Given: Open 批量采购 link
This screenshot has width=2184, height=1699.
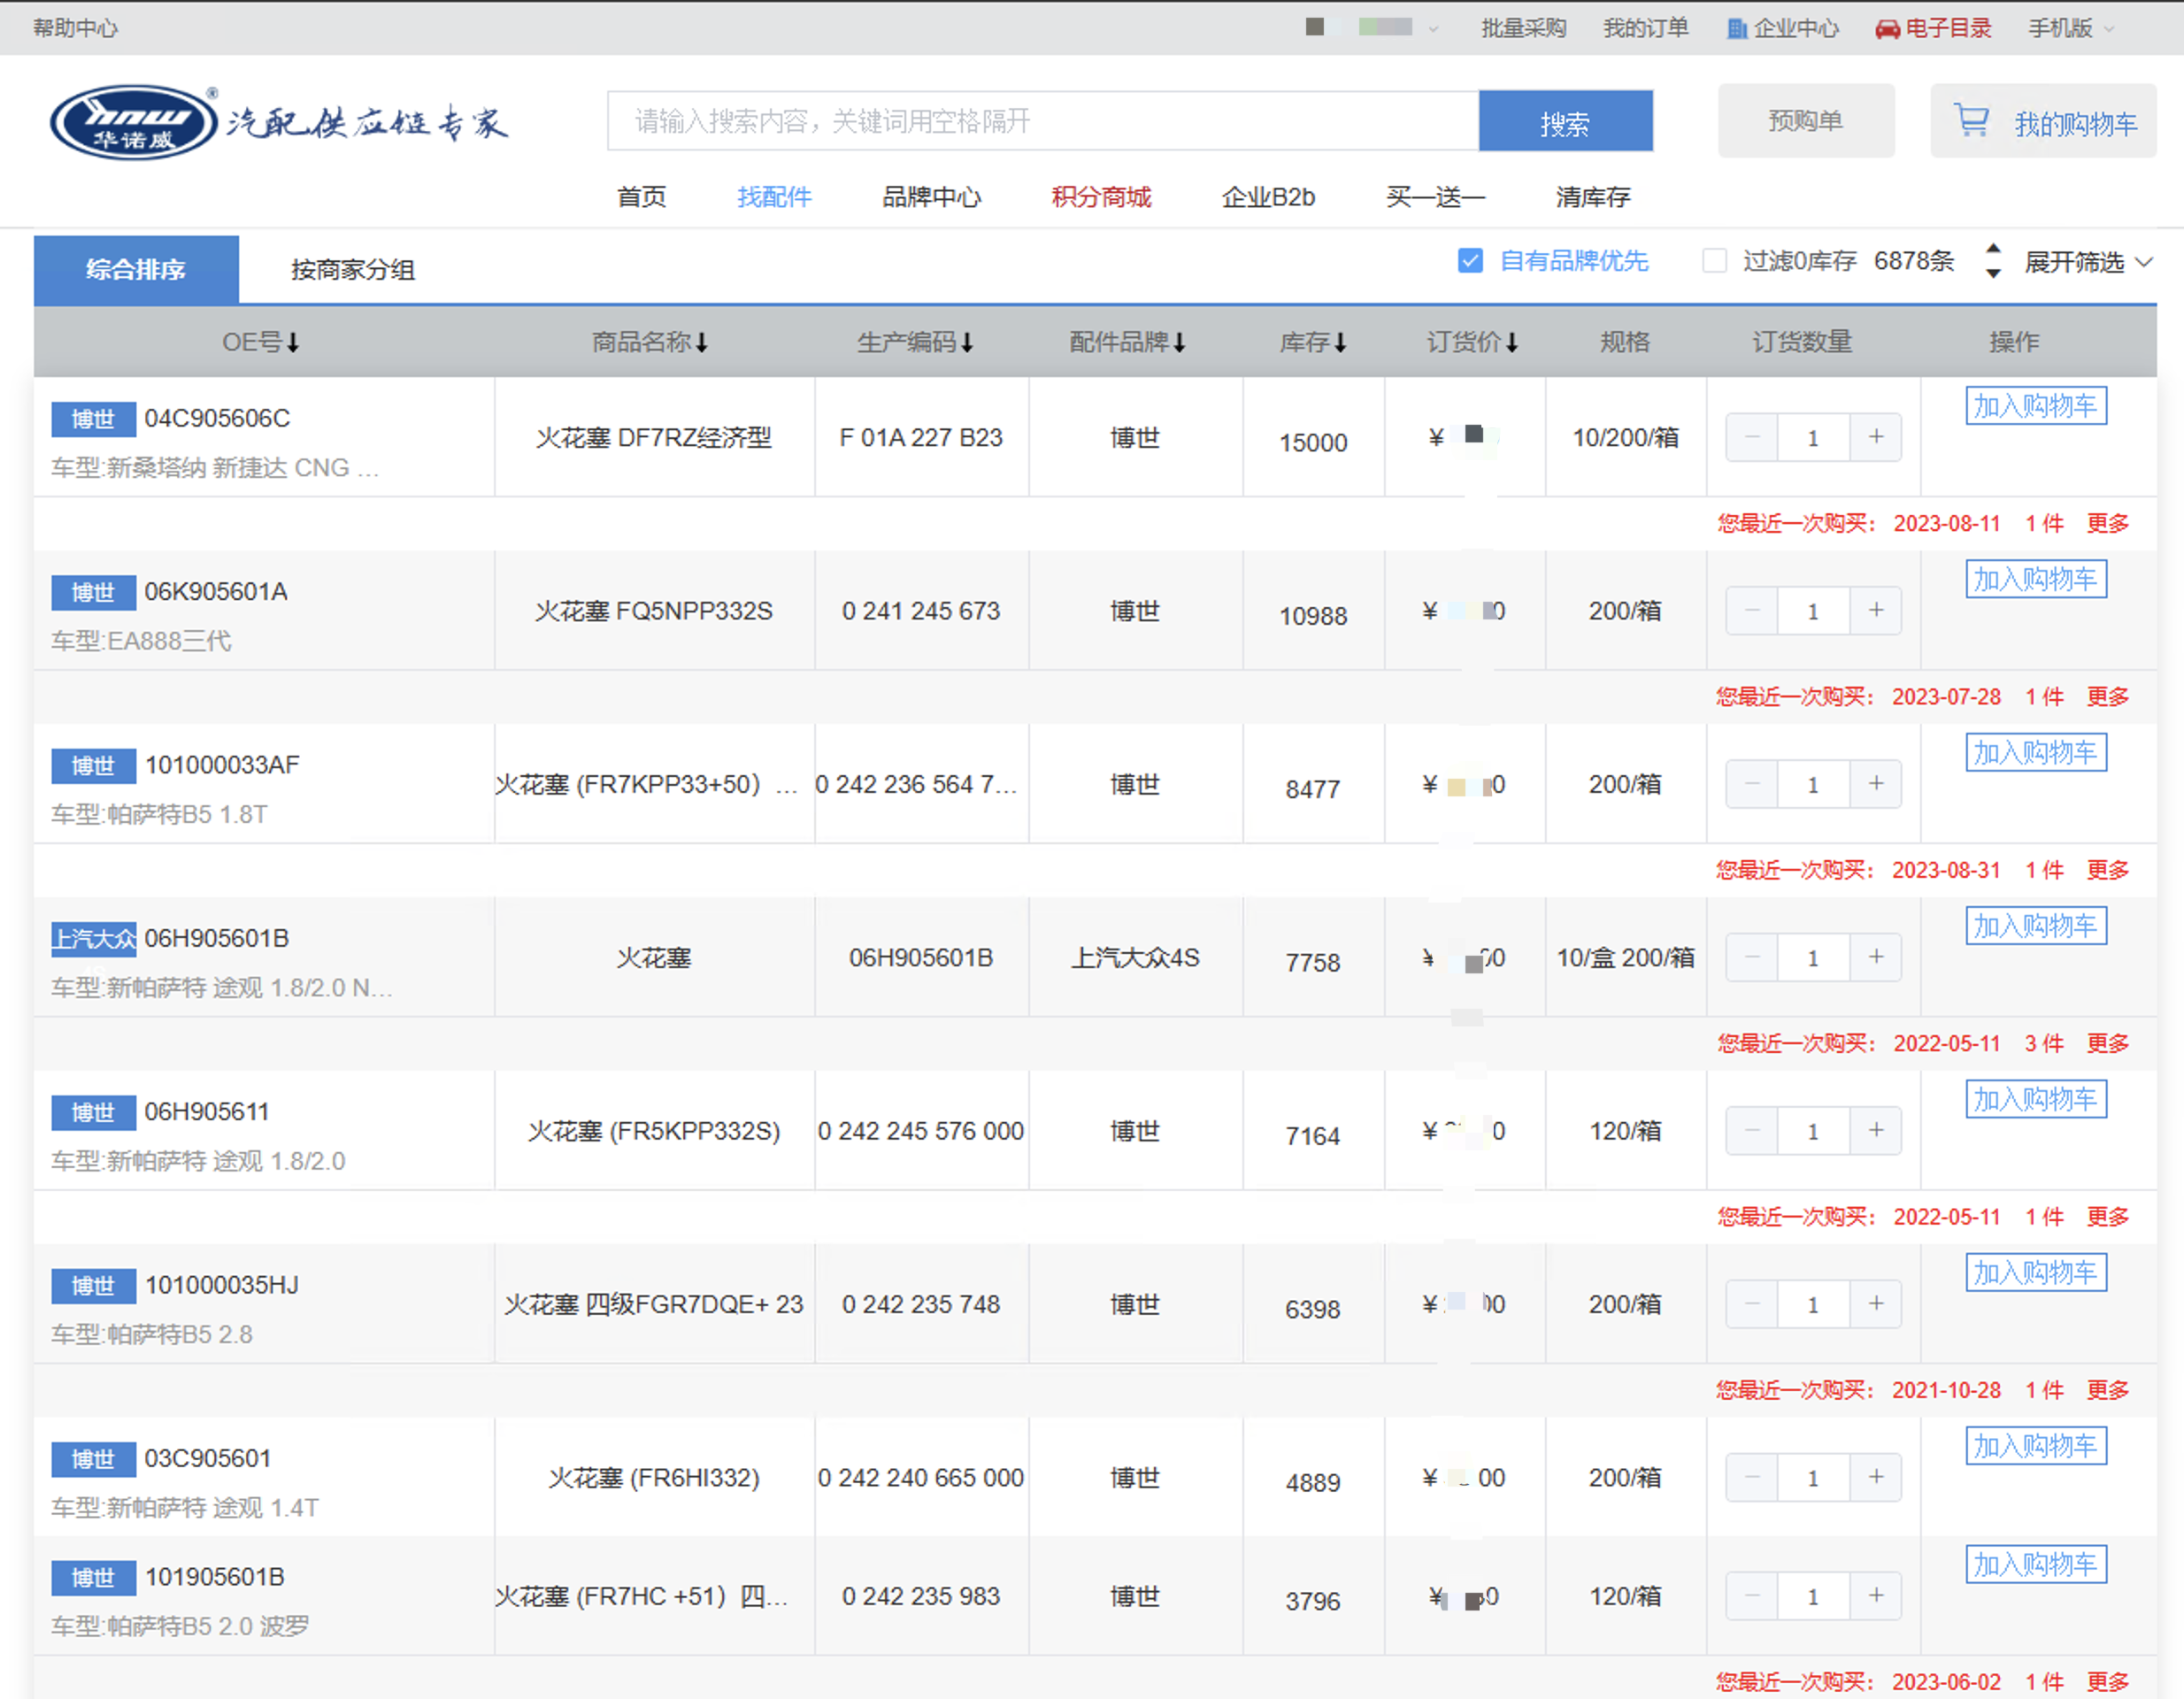Looking at the screenshot, I should coord(1523,28).
